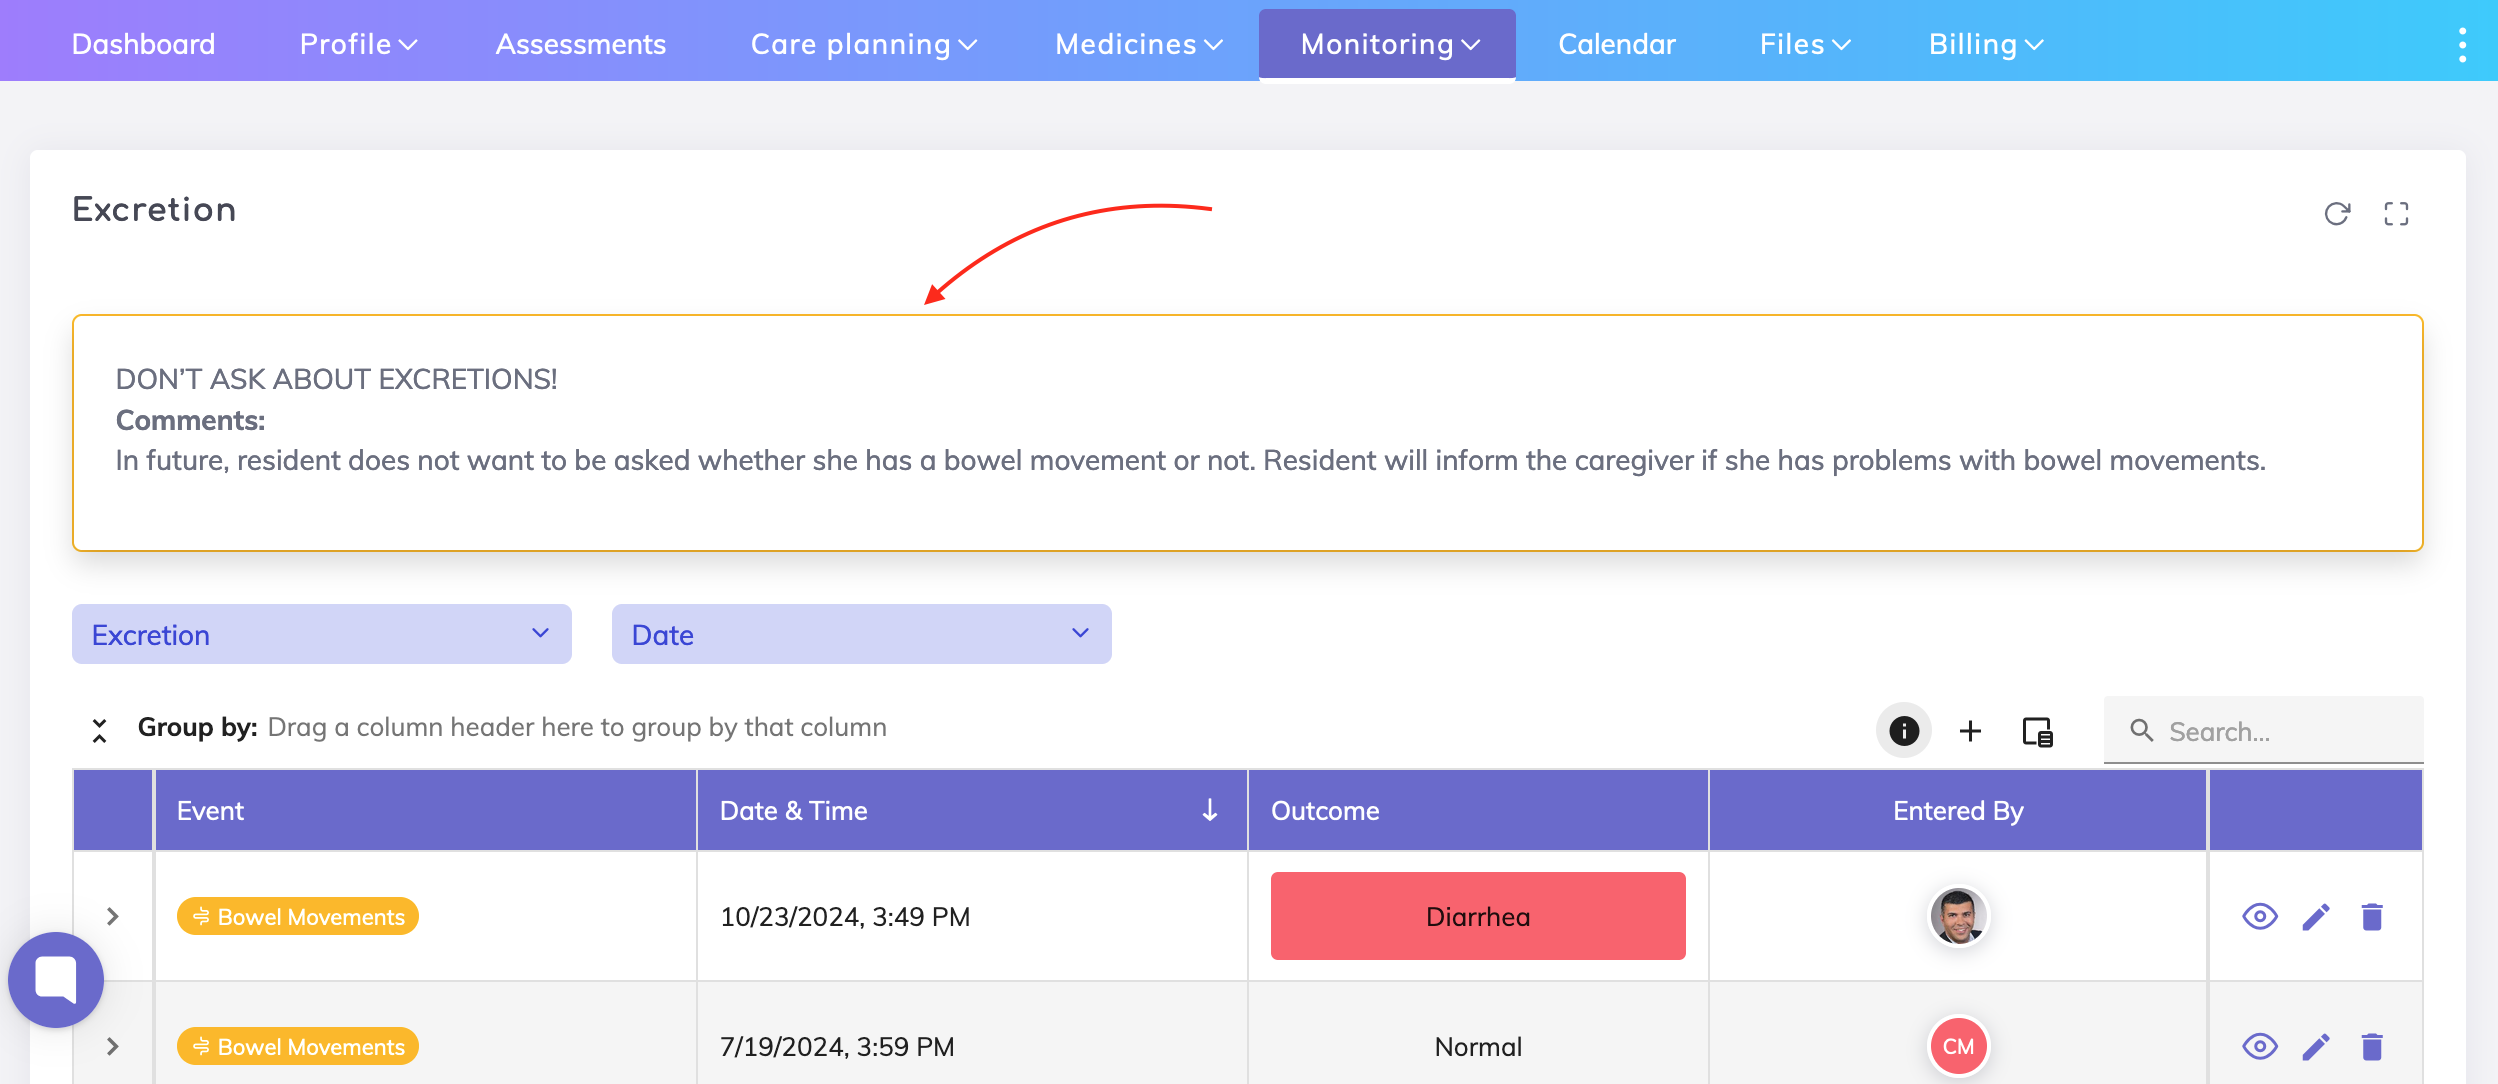This screenshot has width=2498, height=1084.
Task: Open the Date filter dropdown
Action: coord(861,634)
